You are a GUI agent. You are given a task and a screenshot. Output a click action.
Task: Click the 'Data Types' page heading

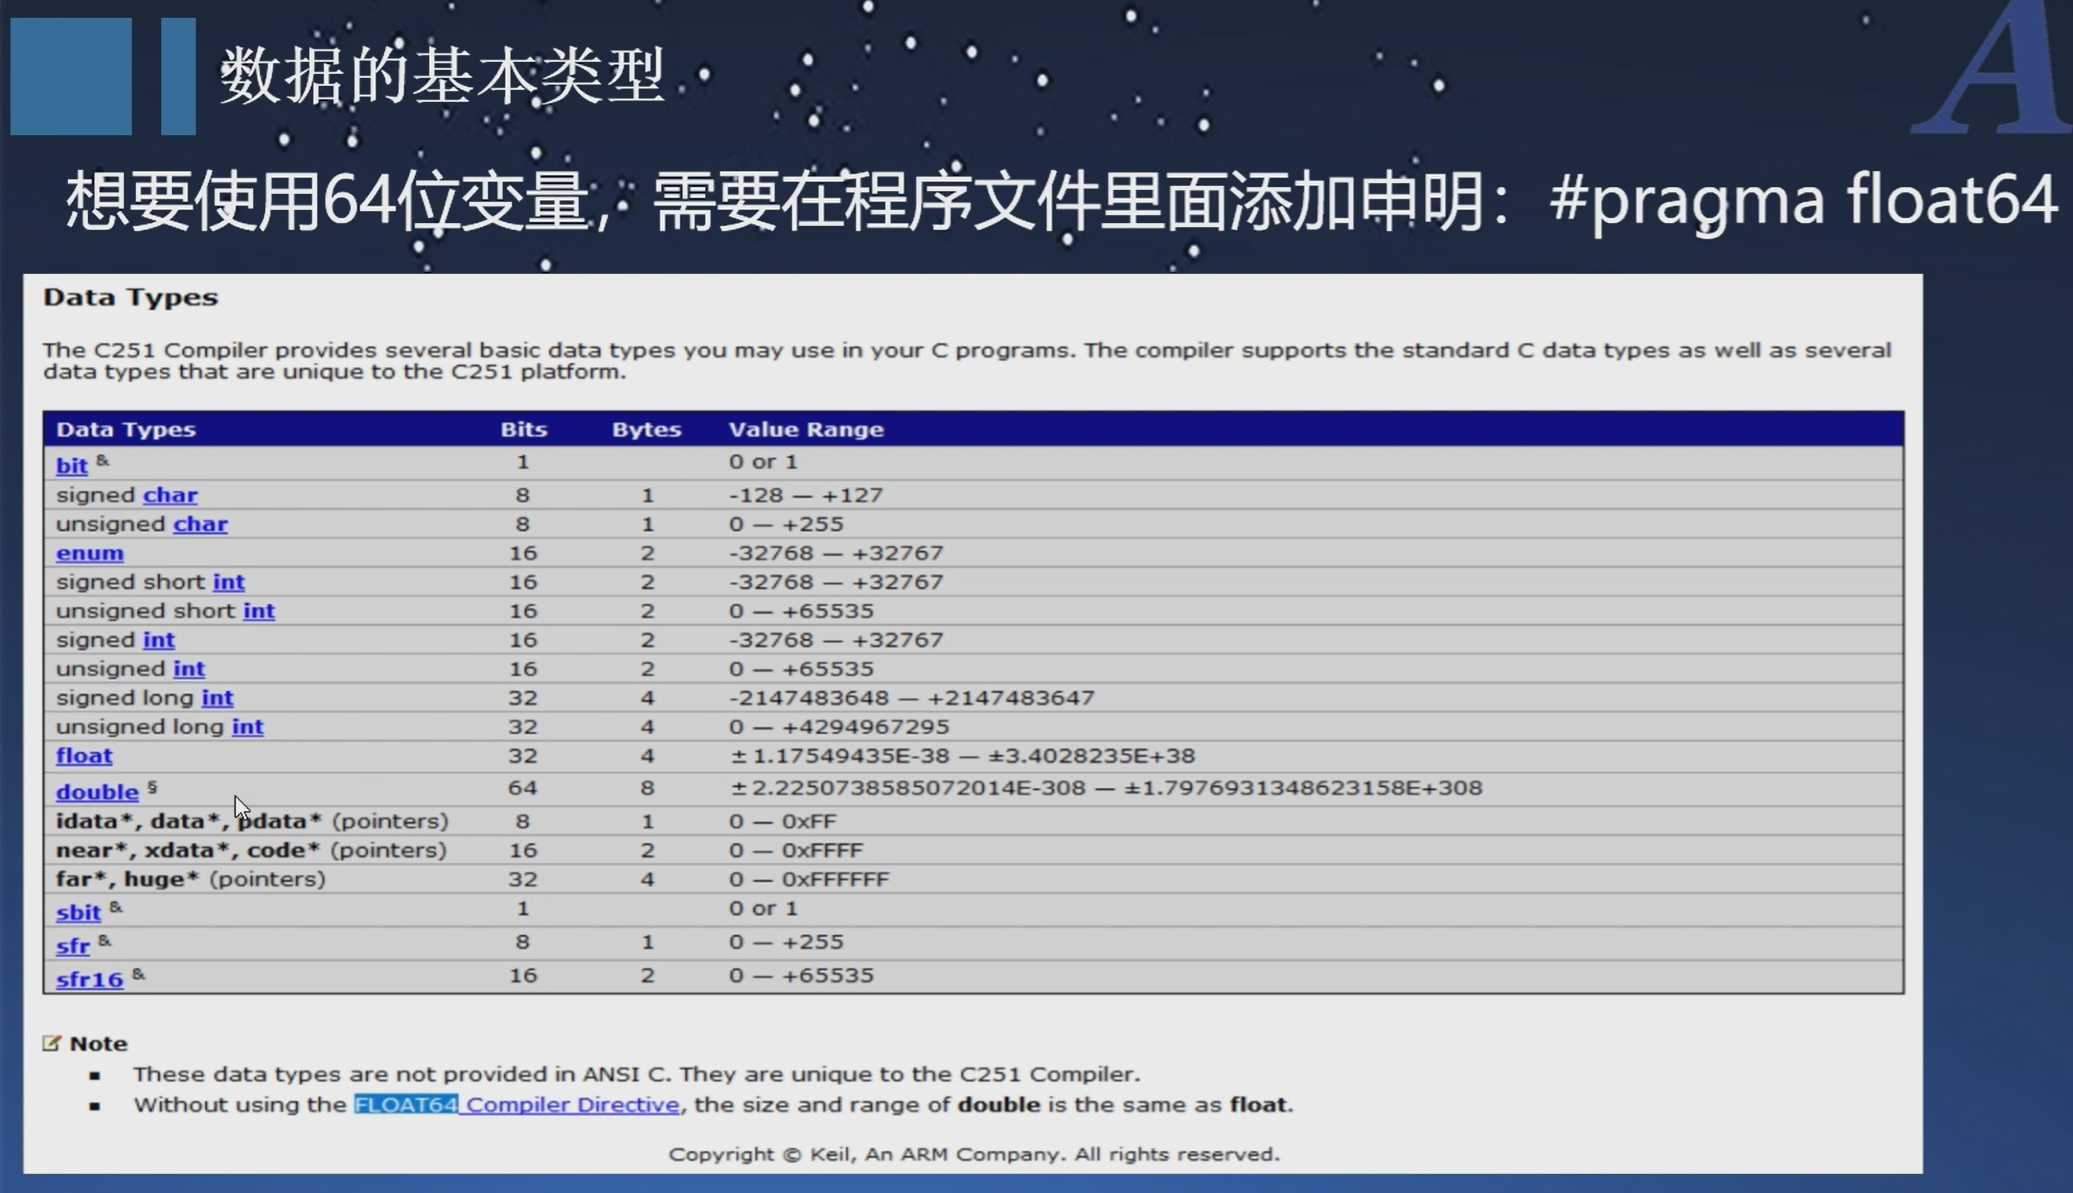[130, 297]
